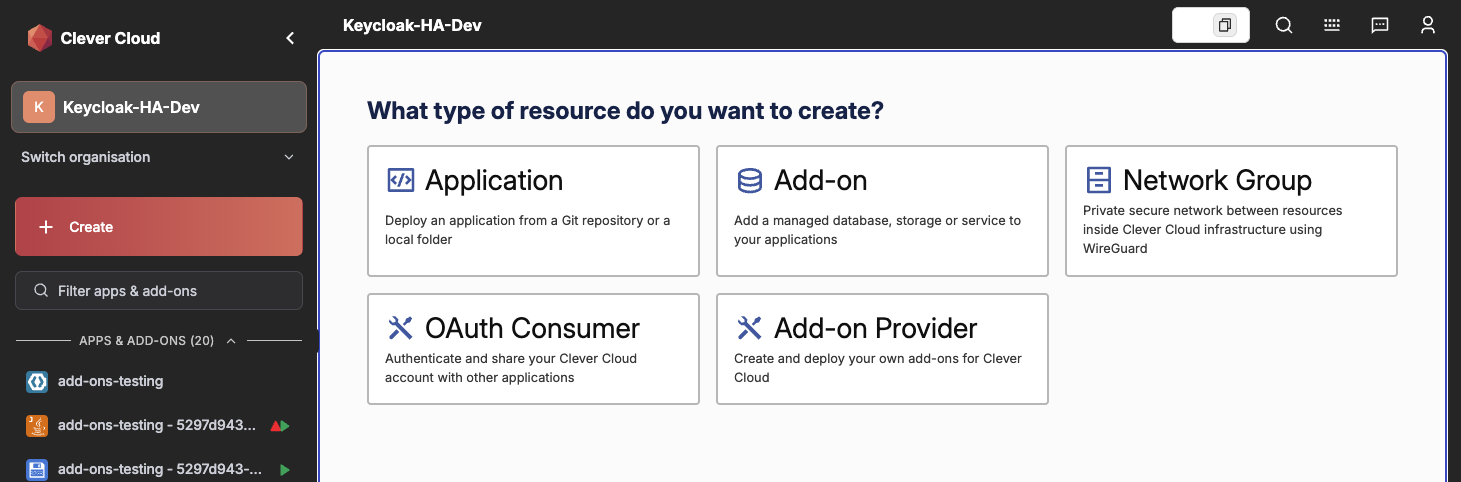Click the Clever Cloud logo

point(39,38)
